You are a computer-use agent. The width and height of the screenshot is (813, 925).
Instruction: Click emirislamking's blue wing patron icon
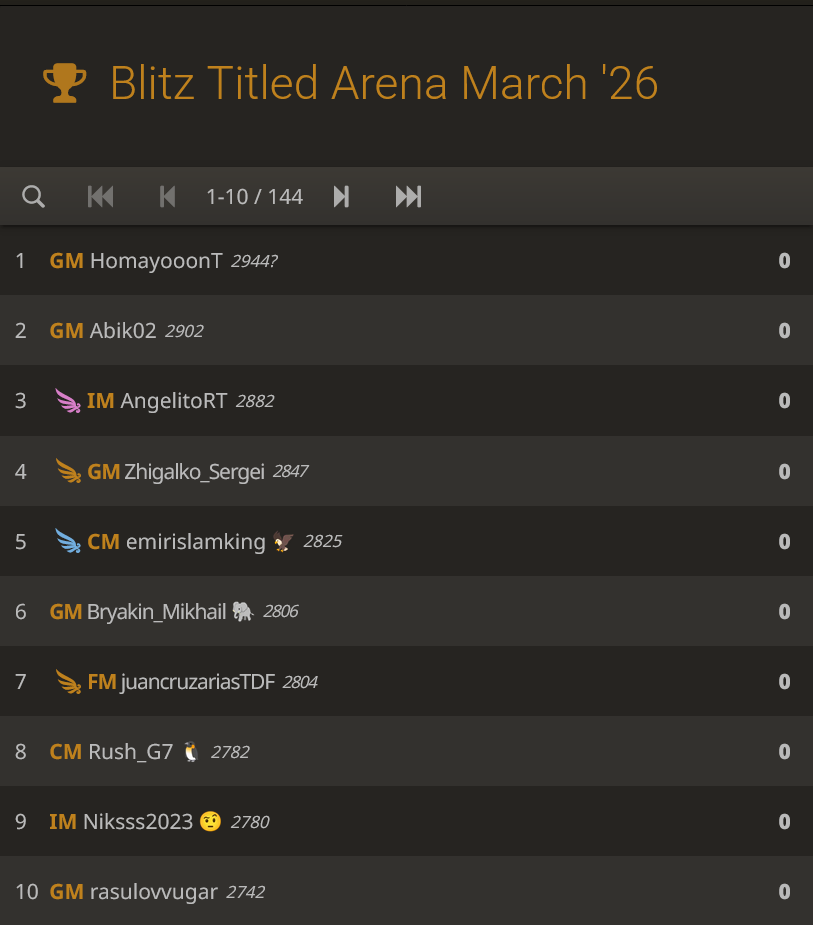tap(68, 542)
